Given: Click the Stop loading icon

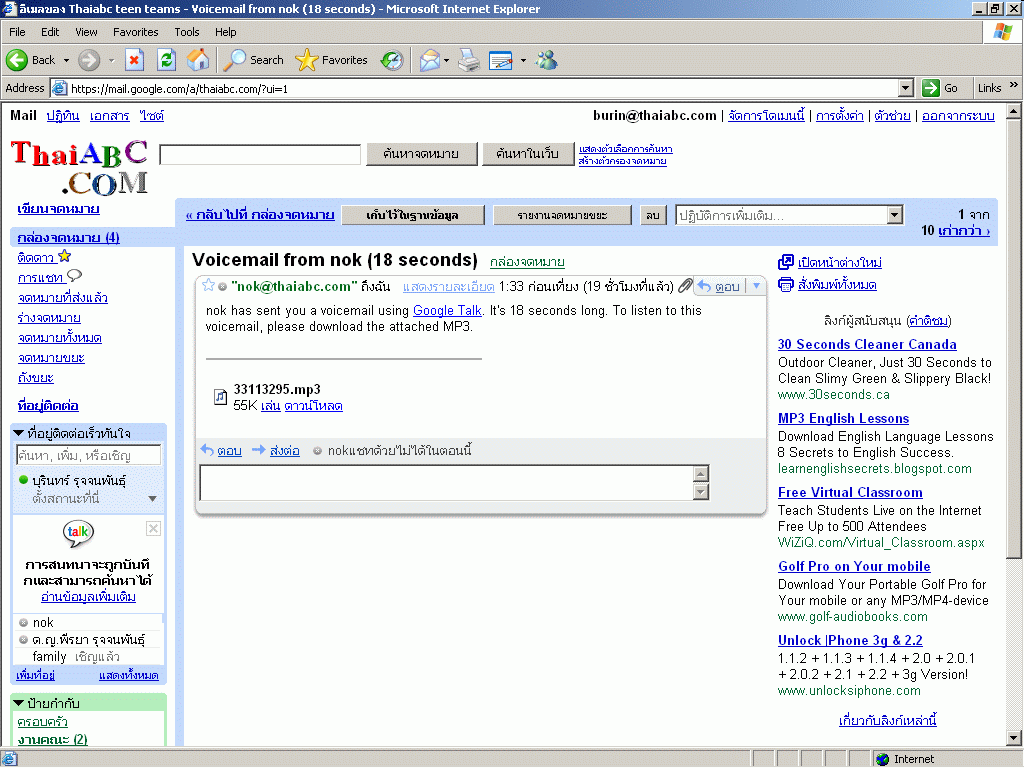Looking at the screenshot, I should point(135,60).
